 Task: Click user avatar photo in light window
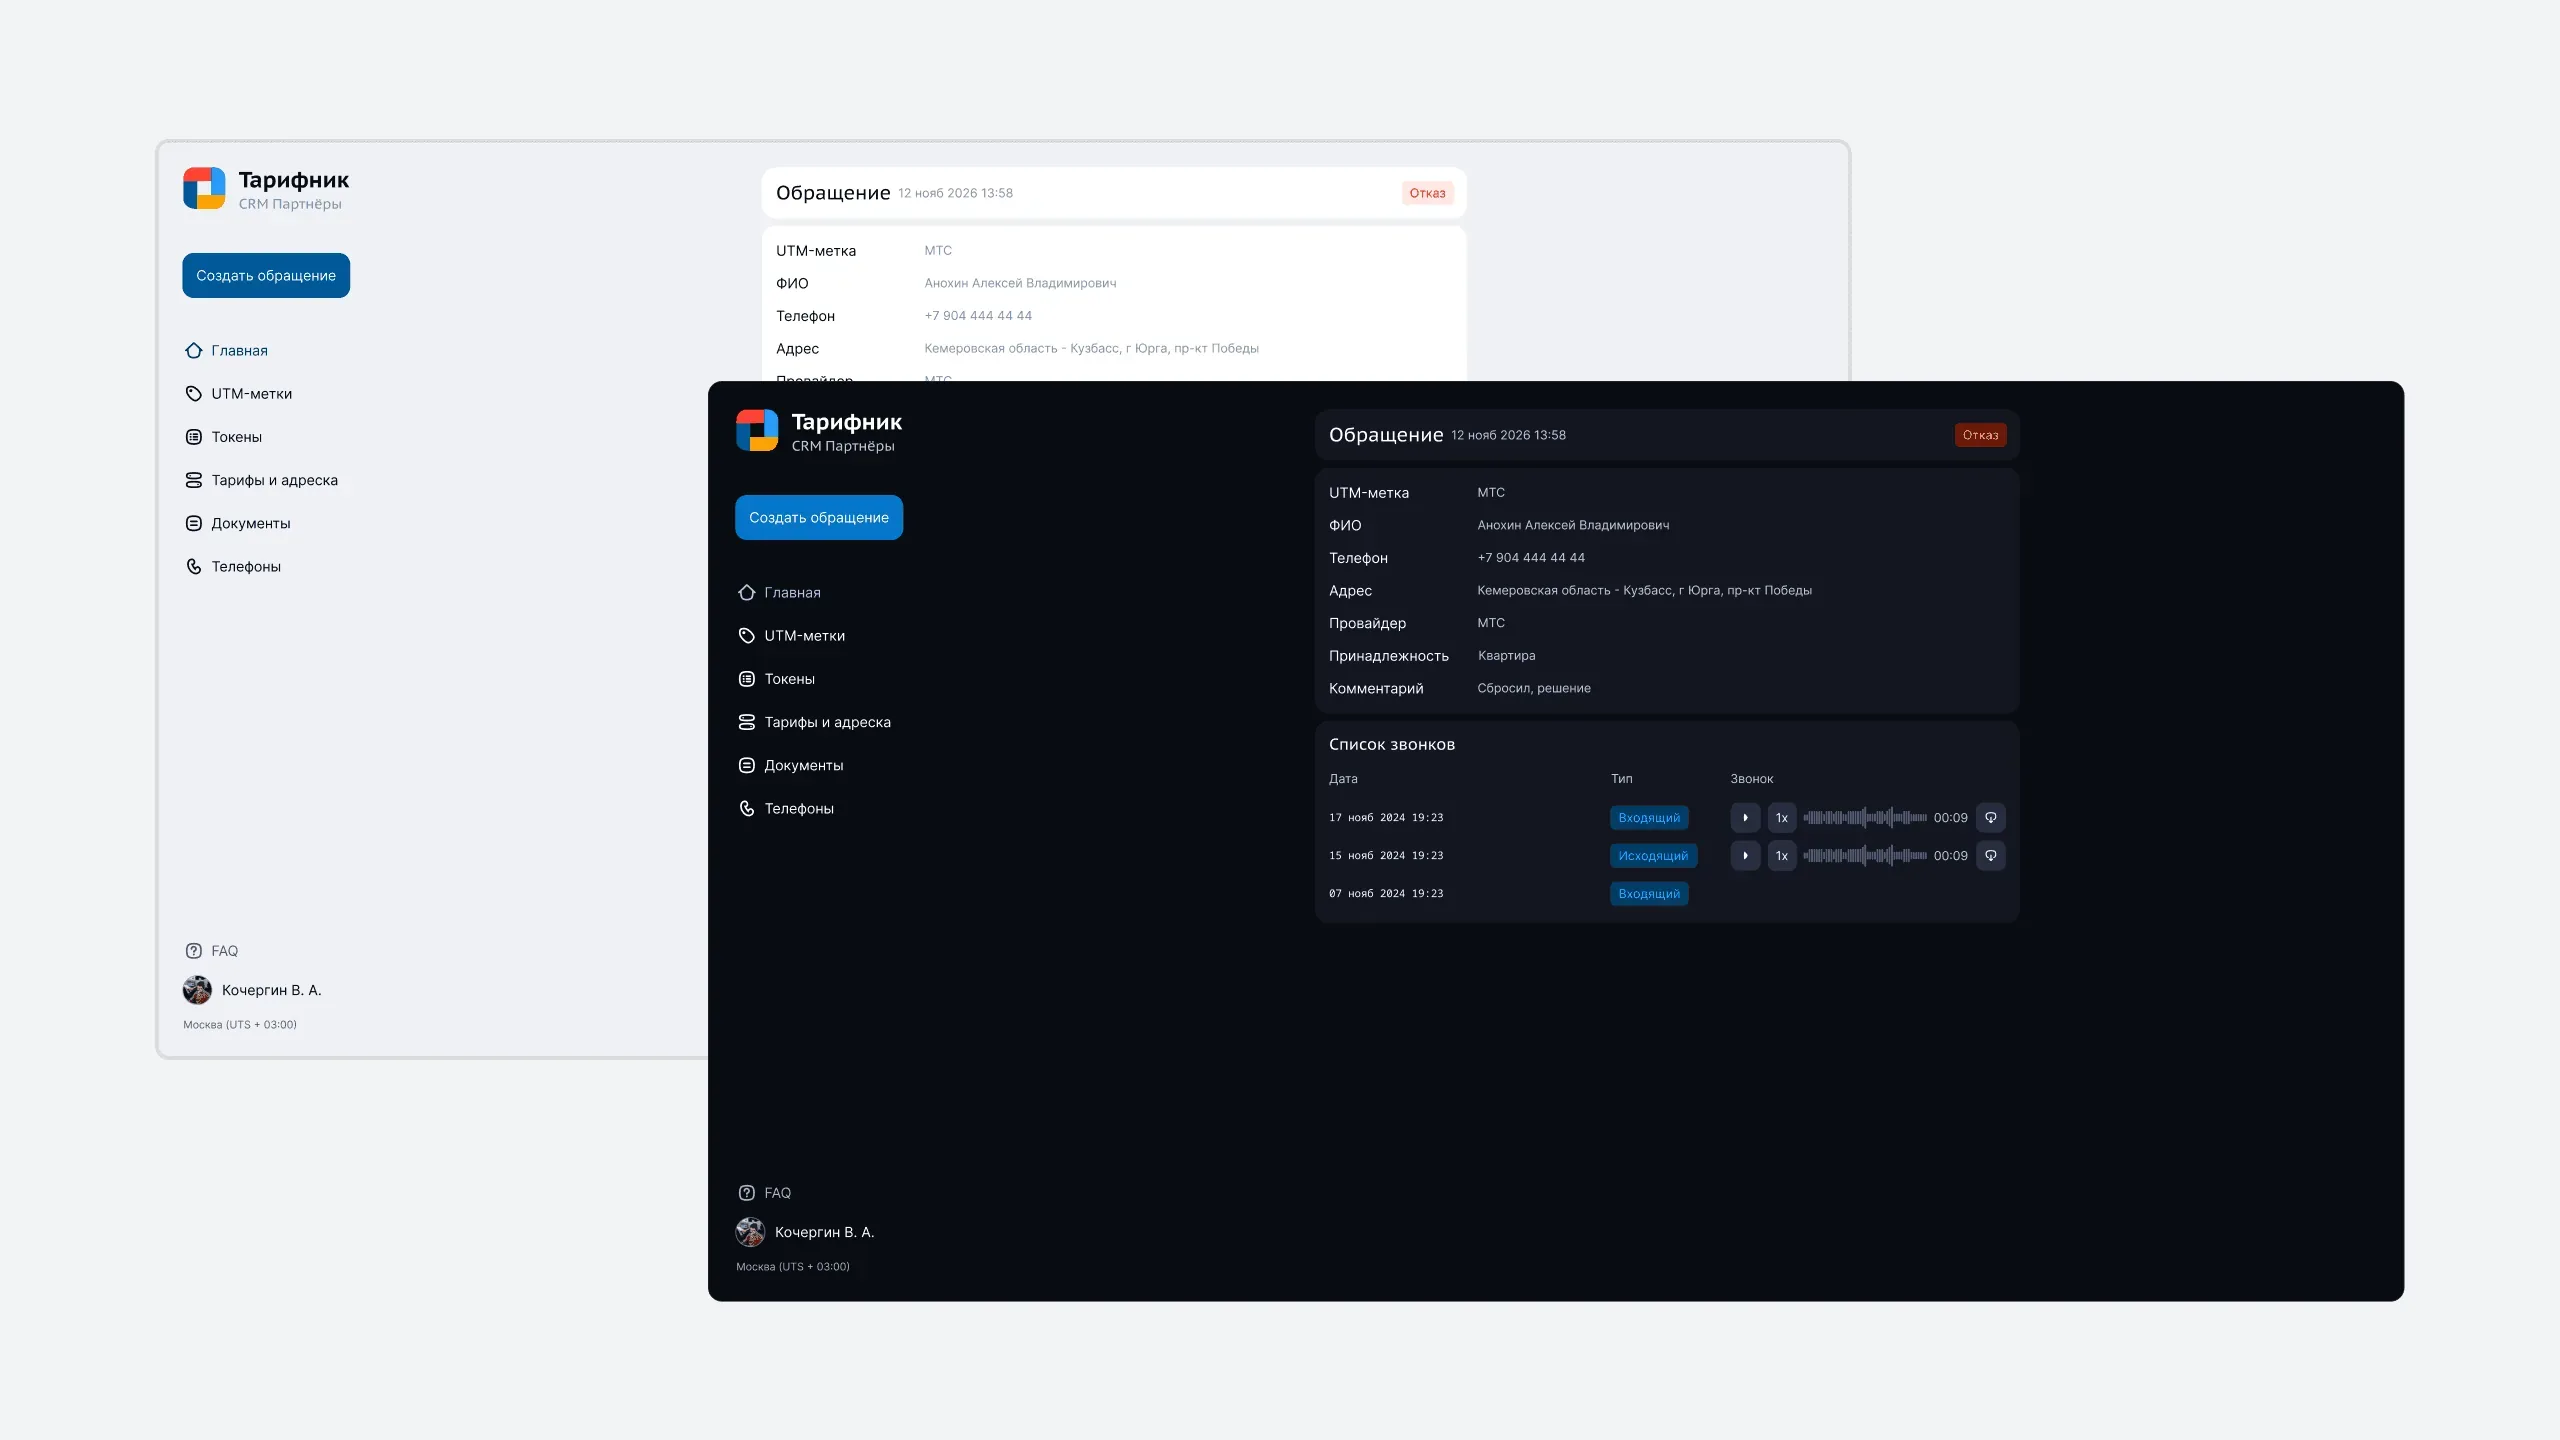(x=197, y=990)
